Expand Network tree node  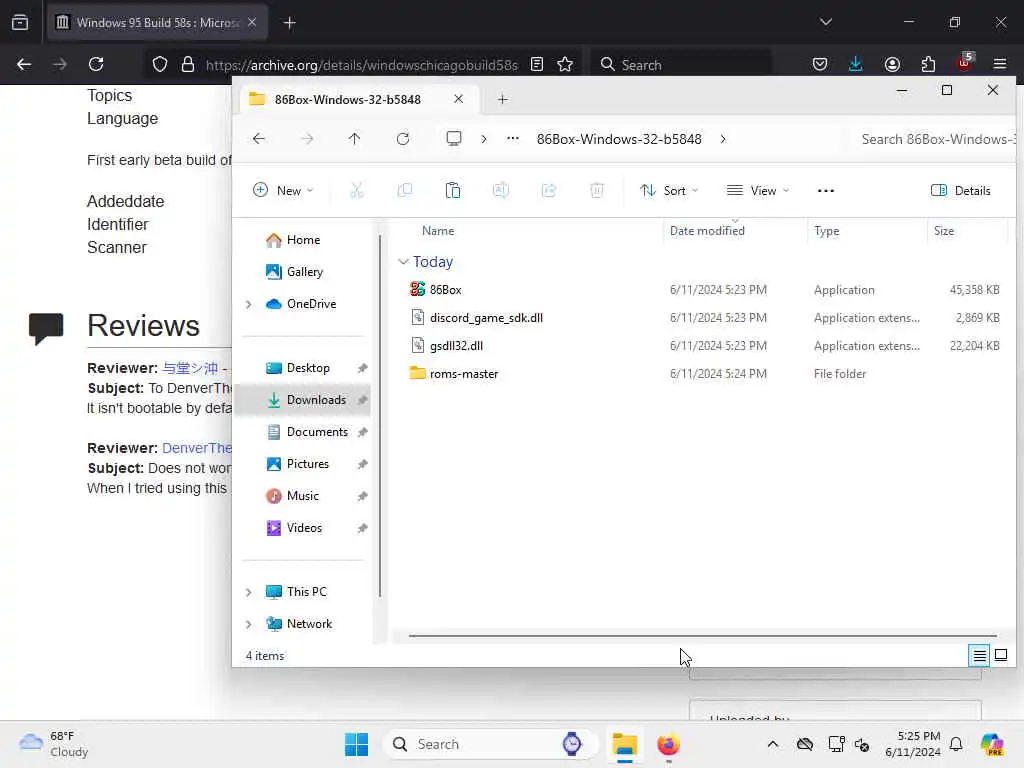[249, 624]
